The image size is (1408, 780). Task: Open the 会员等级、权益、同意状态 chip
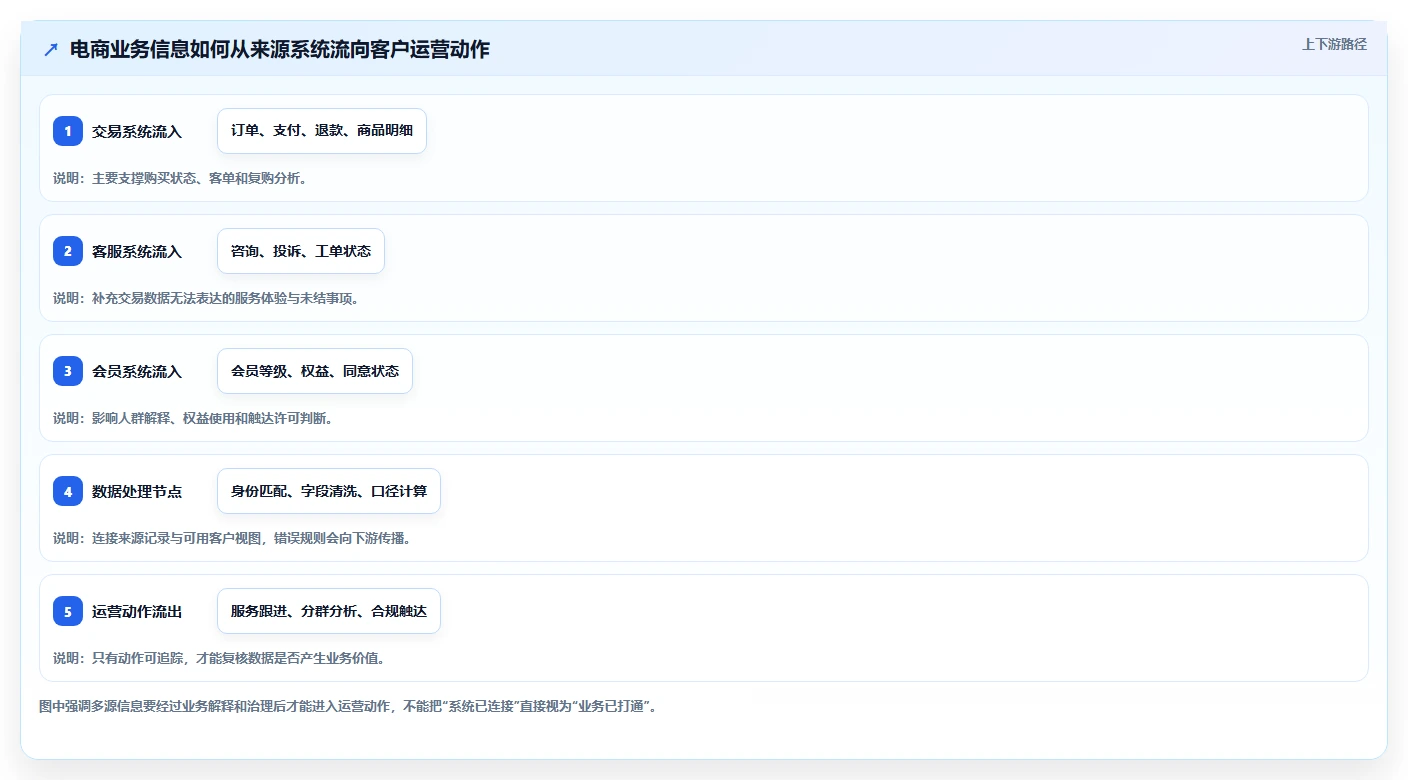coord(315,371)
